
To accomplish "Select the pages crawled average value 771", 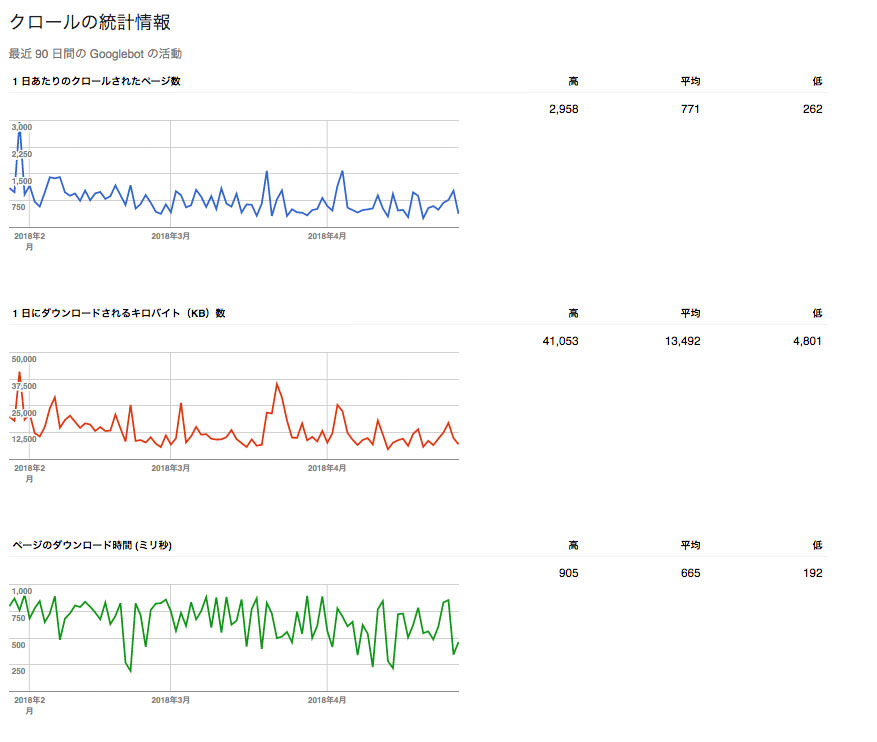I will (690, 109).
